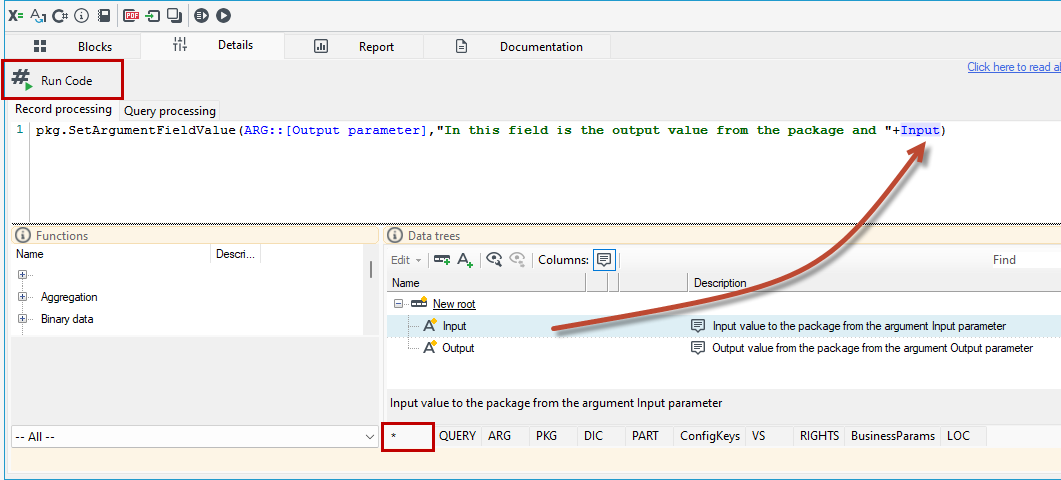Click the notebook icon in top toolbar
The image size is (1061, 480).
[104, 15]
